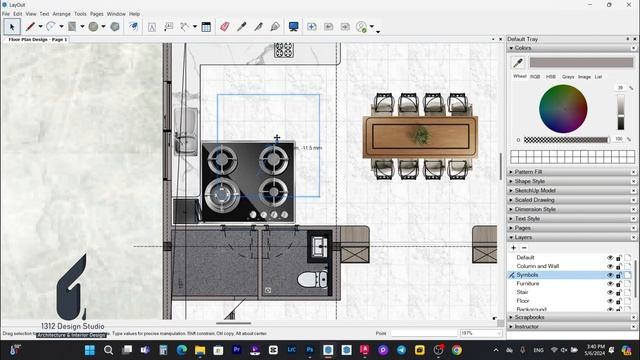
Task: Choose the Rectangle shape tool
Action: click(72, 27)
